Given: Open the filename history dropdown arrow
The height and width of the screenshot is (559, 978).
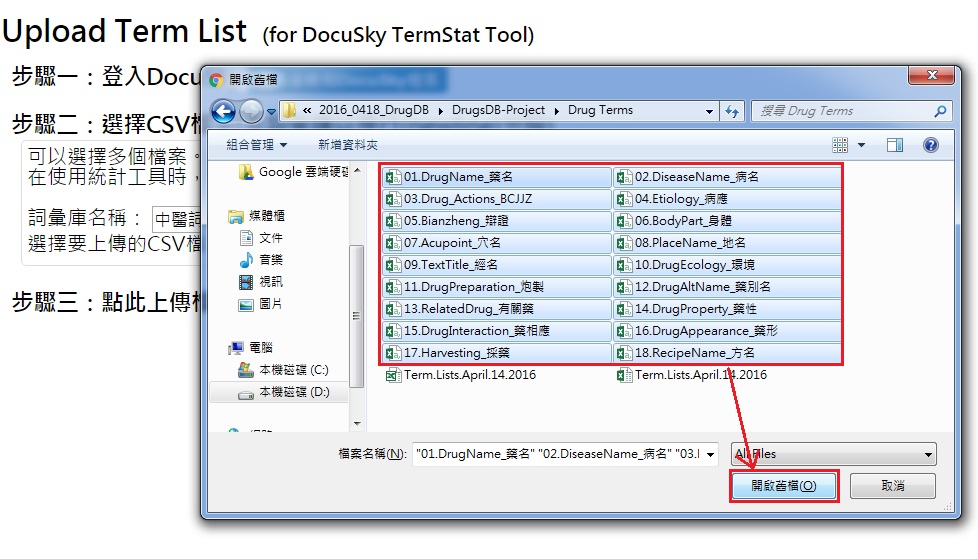Looking at the screenshot, I should click(710, 454).
